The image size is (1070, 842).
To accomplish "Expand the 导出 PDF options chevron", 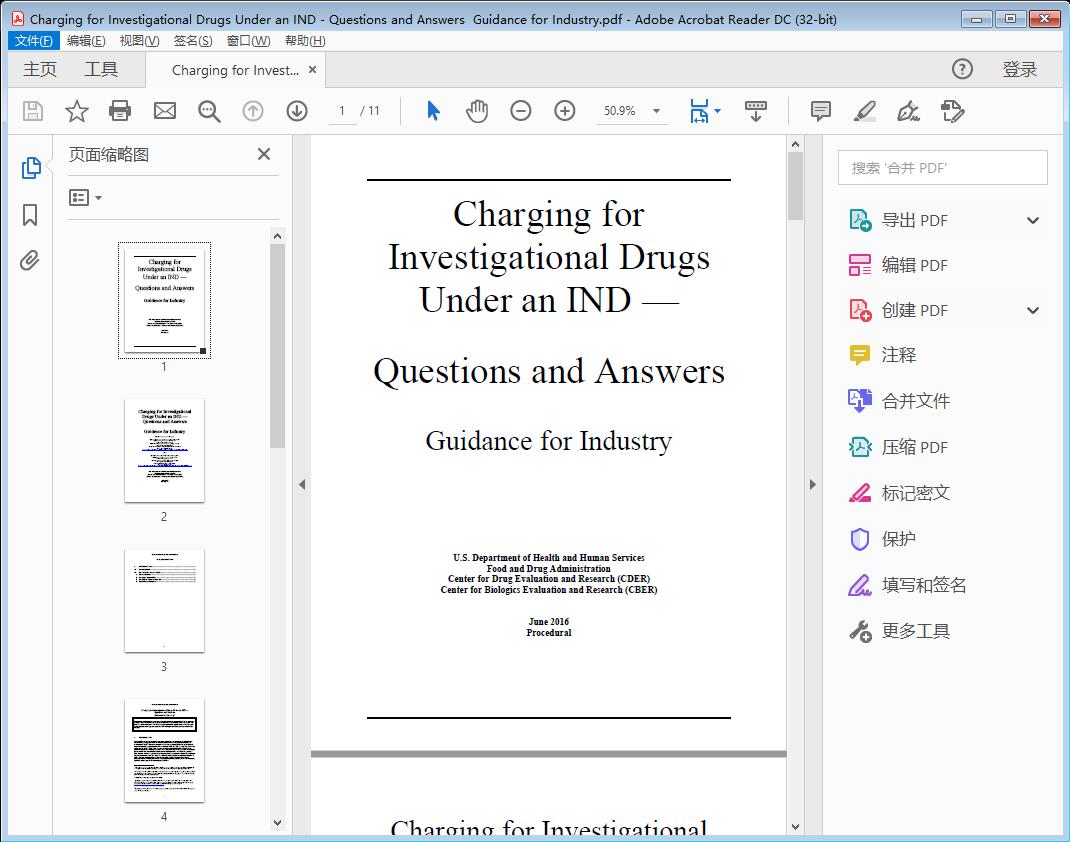I will [1032, 219].
